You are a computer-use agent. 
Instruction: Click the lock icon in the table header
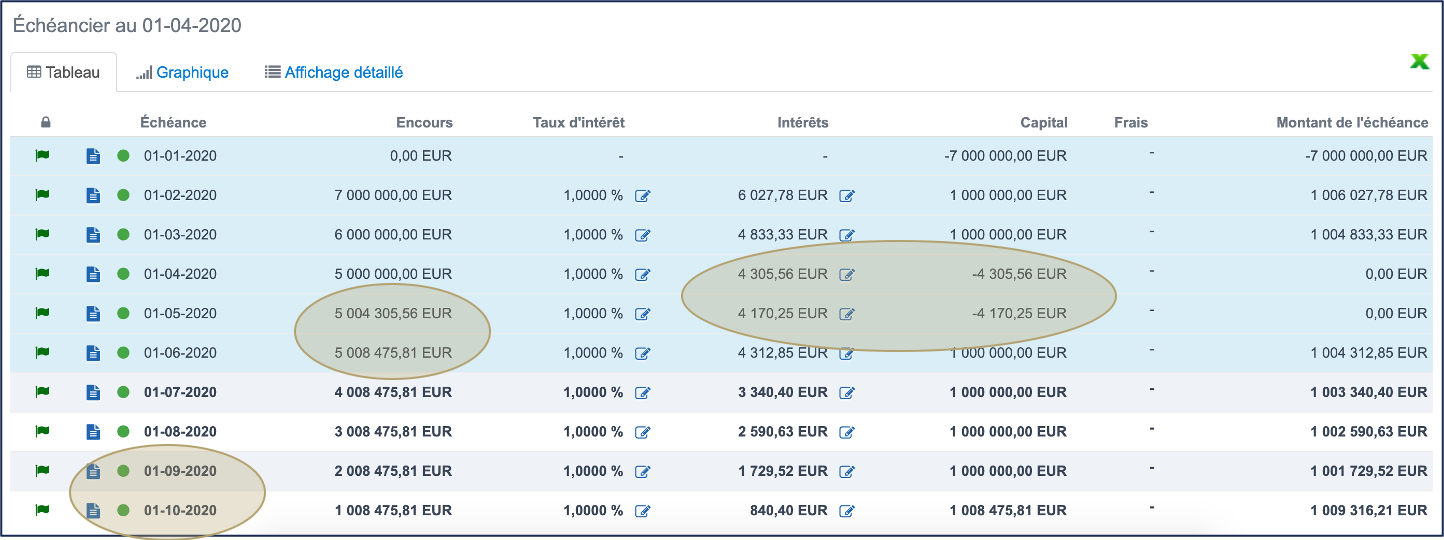tap(45, 123)
